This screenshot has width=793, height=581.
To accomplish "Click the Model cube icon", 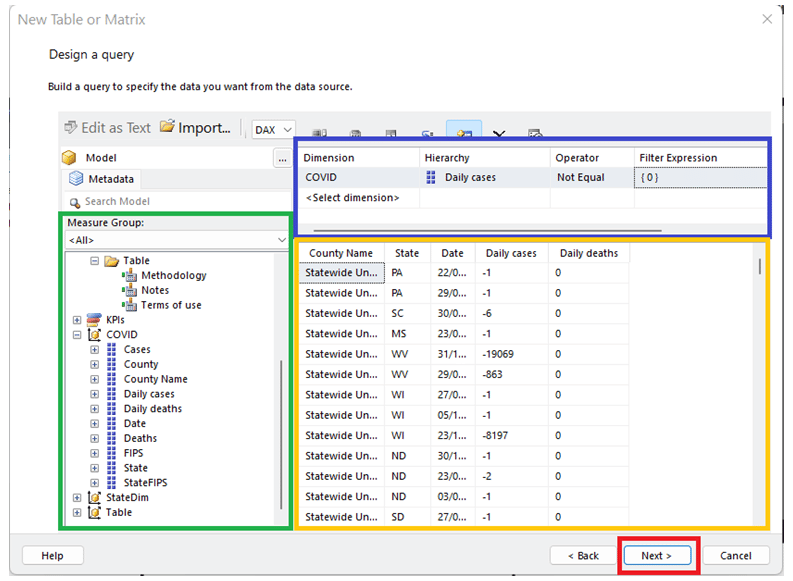I will pos(69,158).
